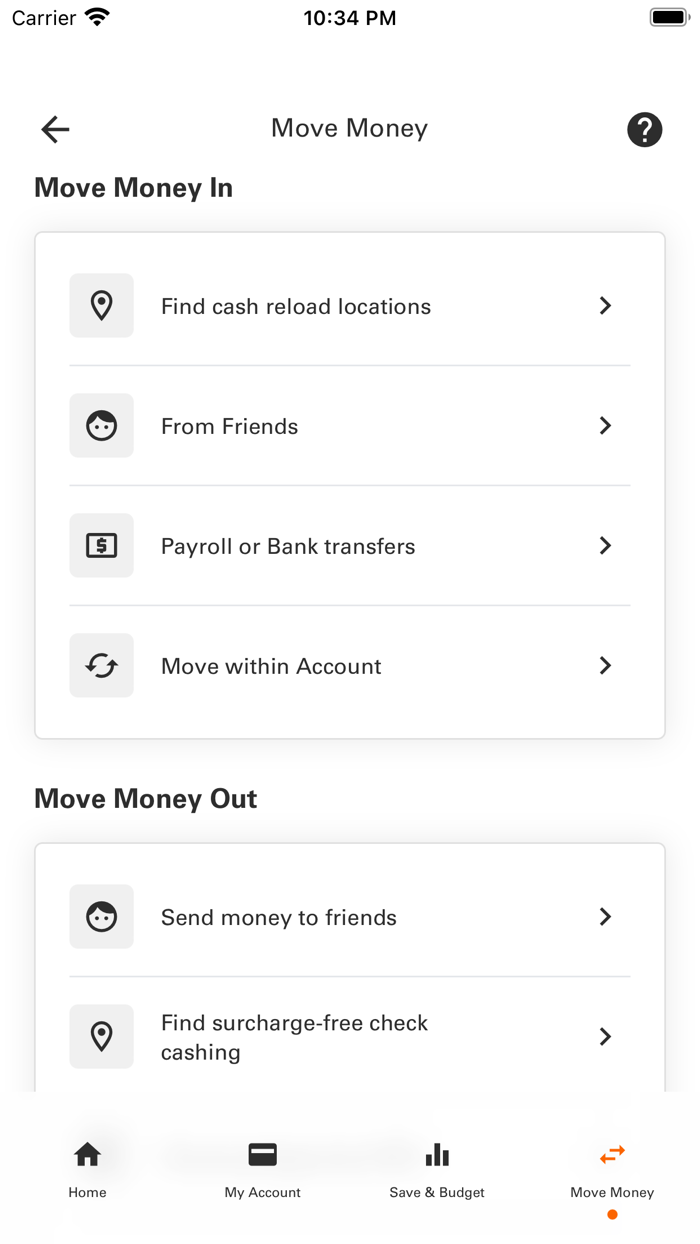Click the From Friends face icon

click(x=101, y=425)
